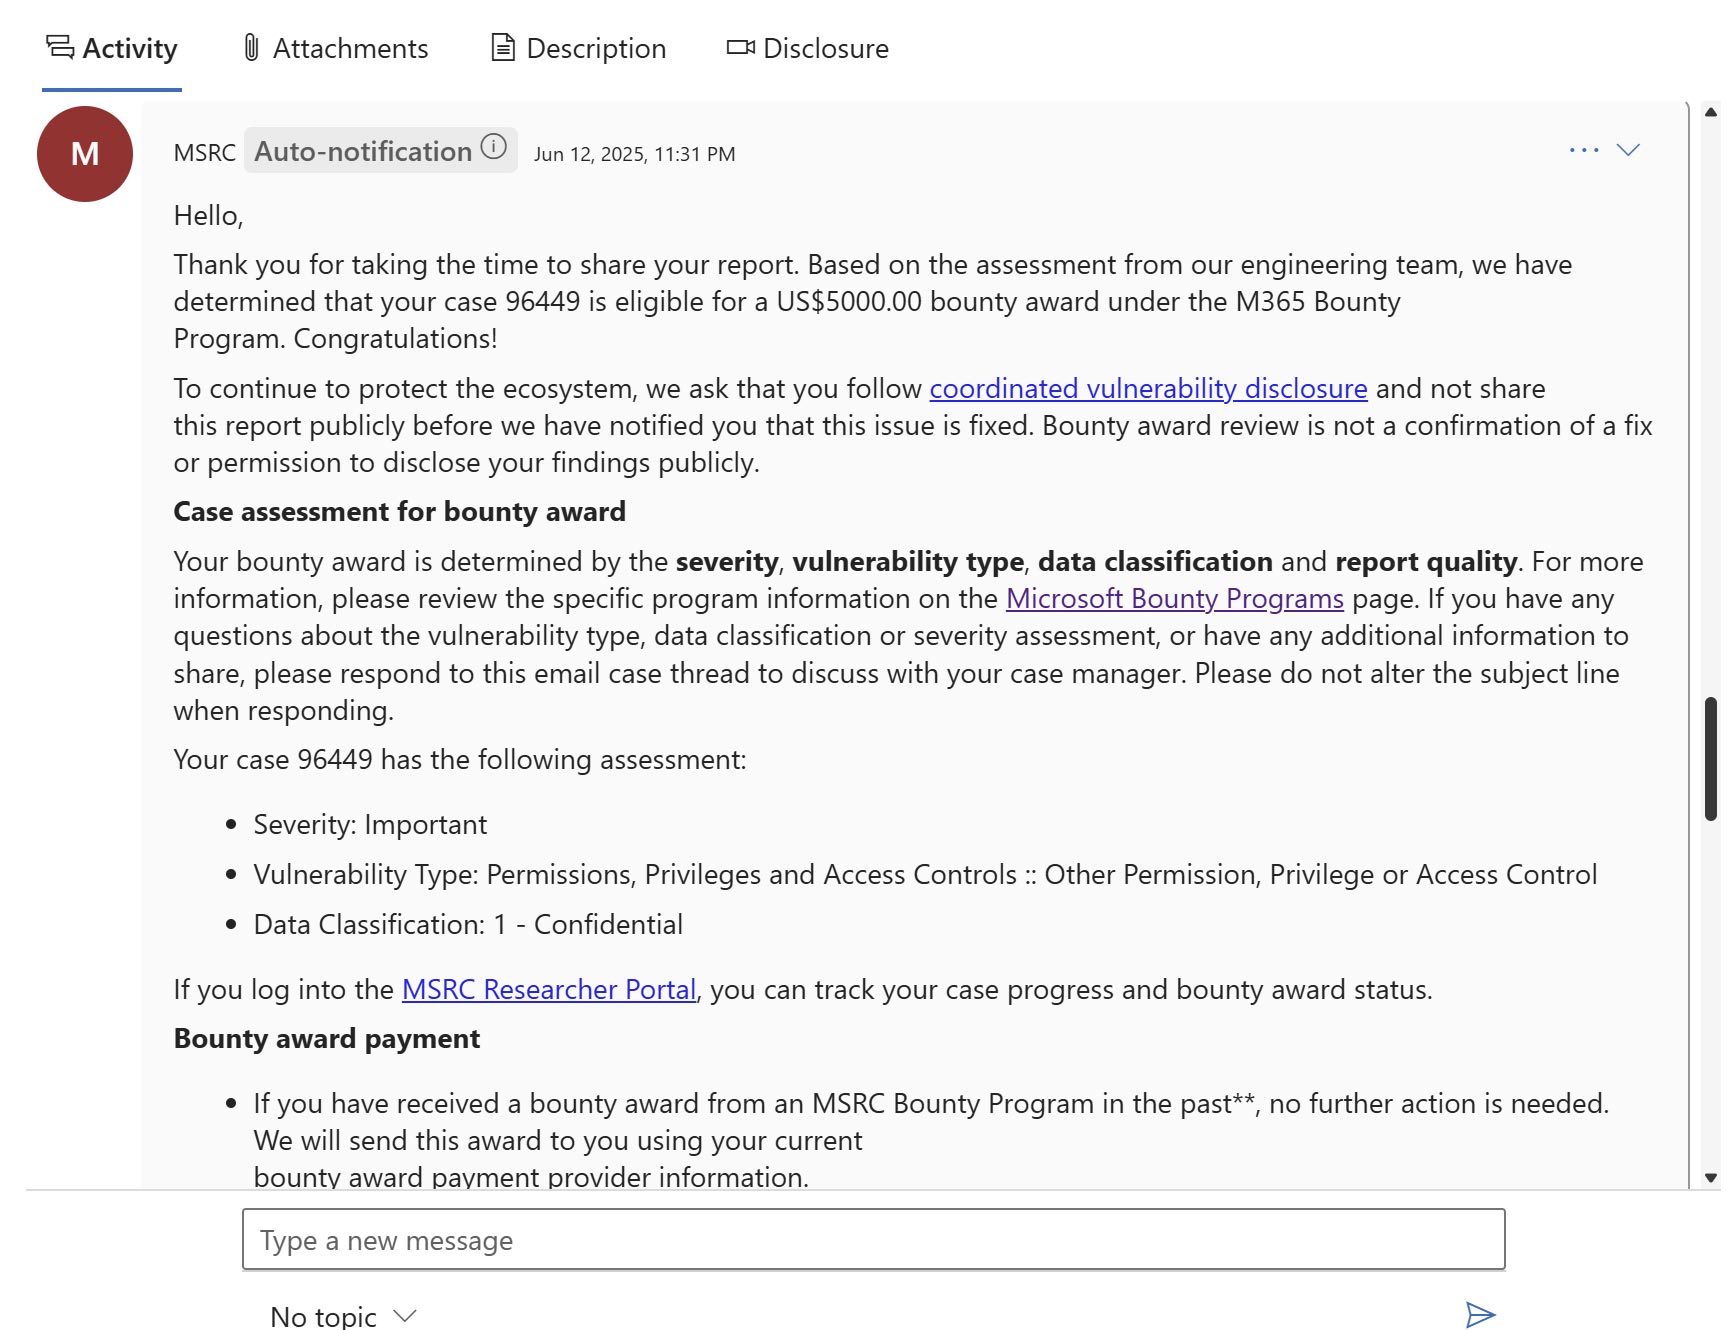Click the Bounty award payment heading
The image size is (1734, 1330).
pos(327,1038)
